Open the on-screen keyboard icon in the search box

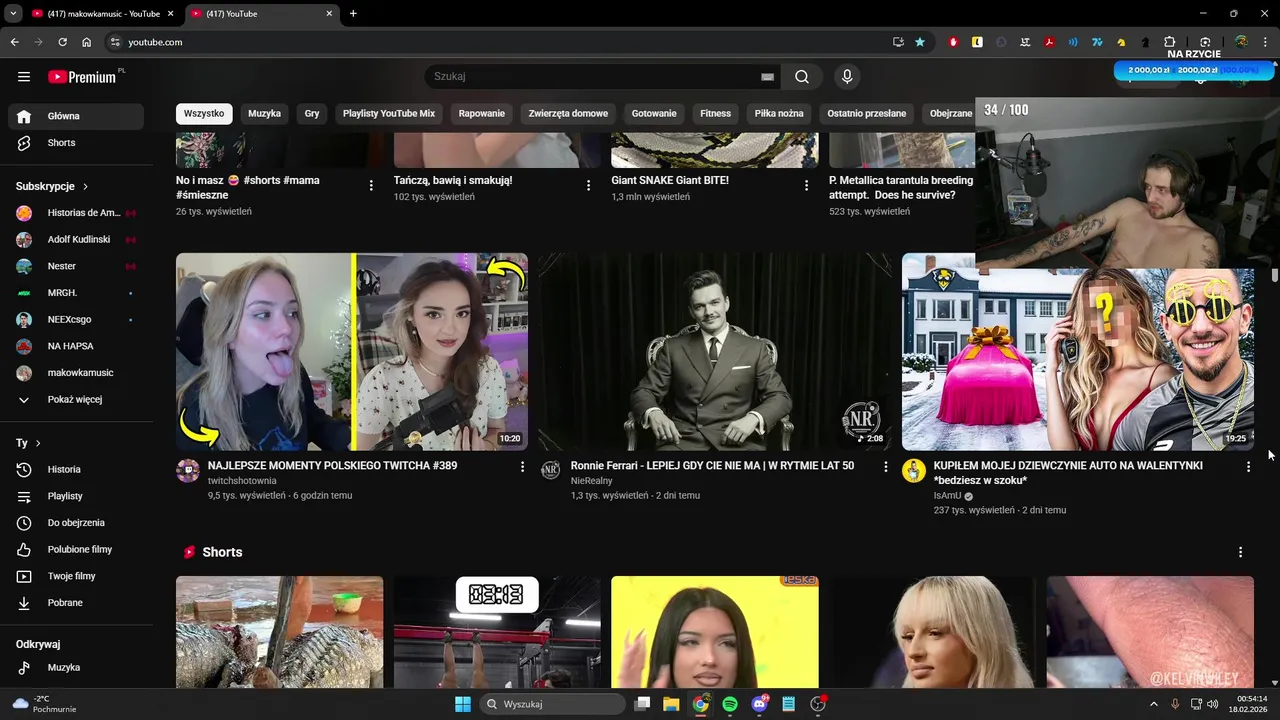pos(767,77)
